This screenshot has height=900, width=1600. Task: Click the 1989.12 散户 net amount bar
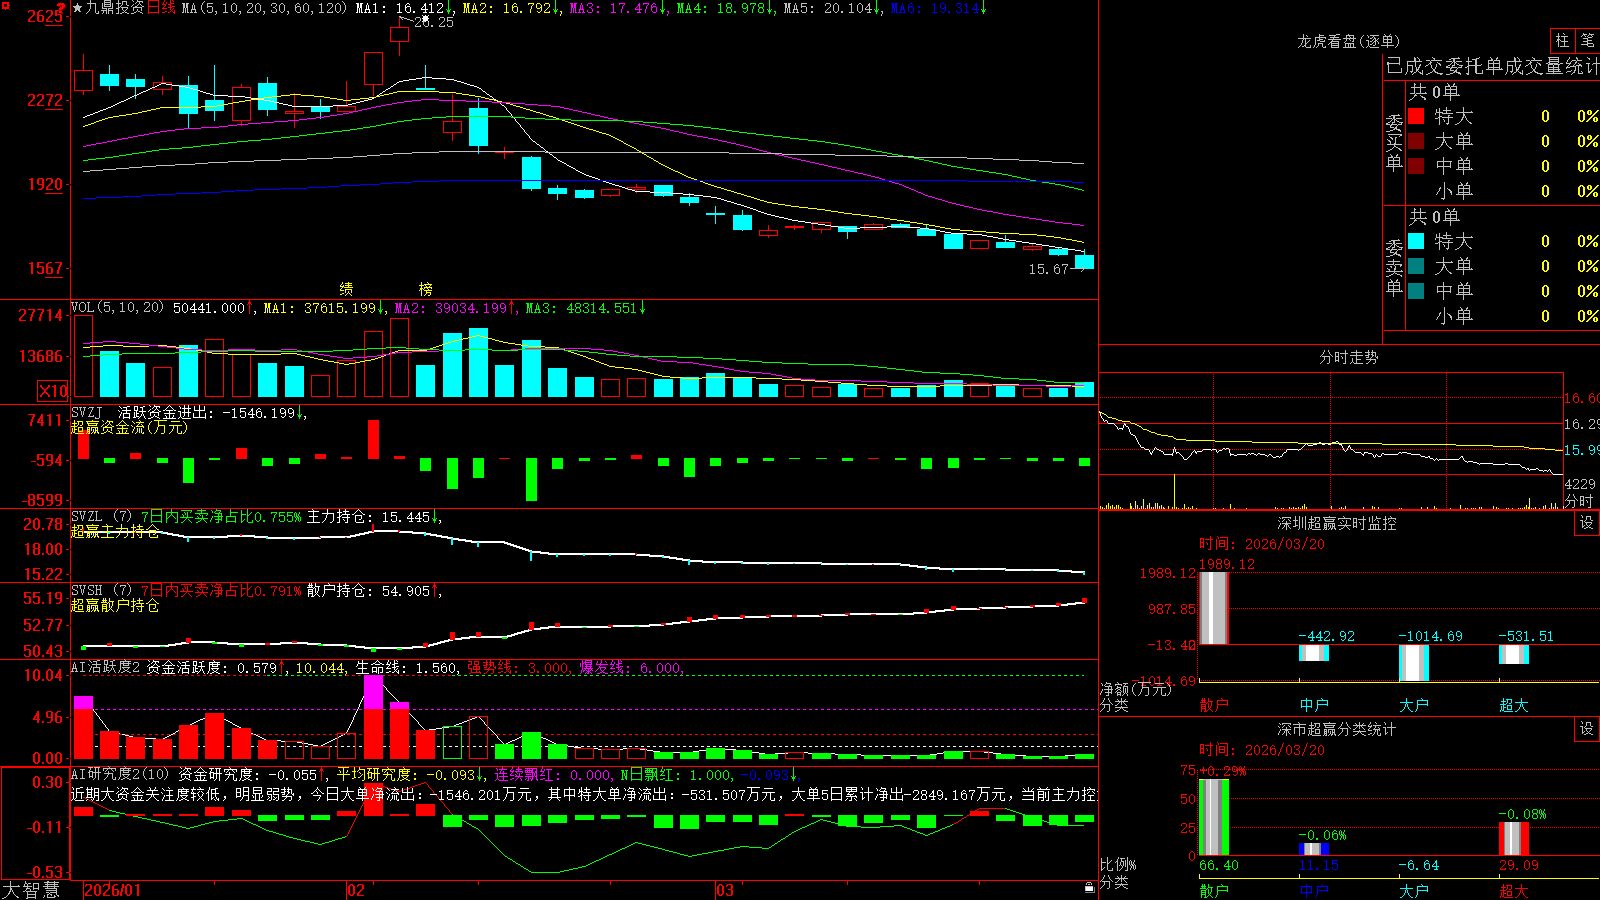(1214, 608)
